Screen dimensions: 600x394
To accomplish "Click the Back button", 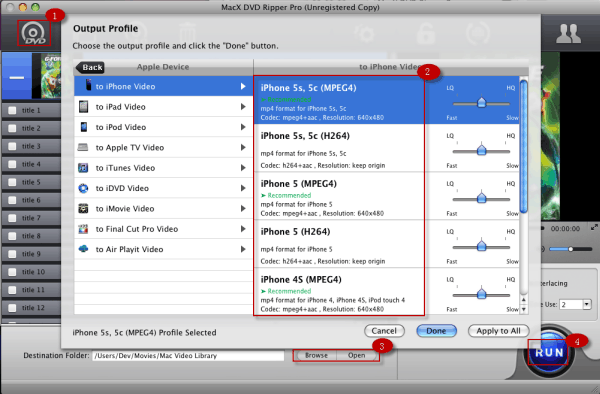I will 90,67.
